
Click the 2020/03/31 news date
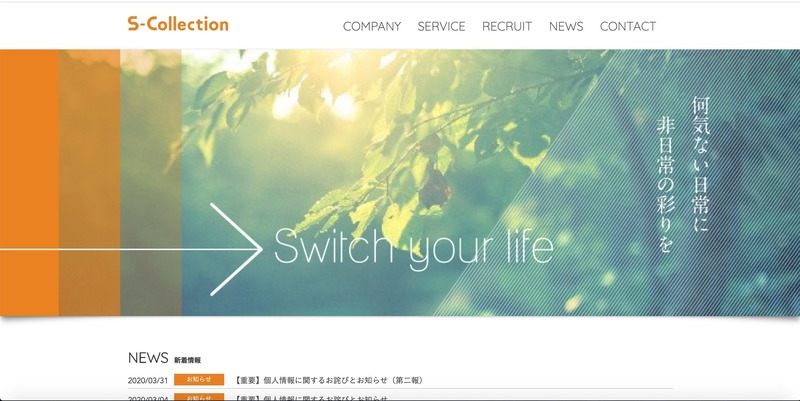point(147,381)
